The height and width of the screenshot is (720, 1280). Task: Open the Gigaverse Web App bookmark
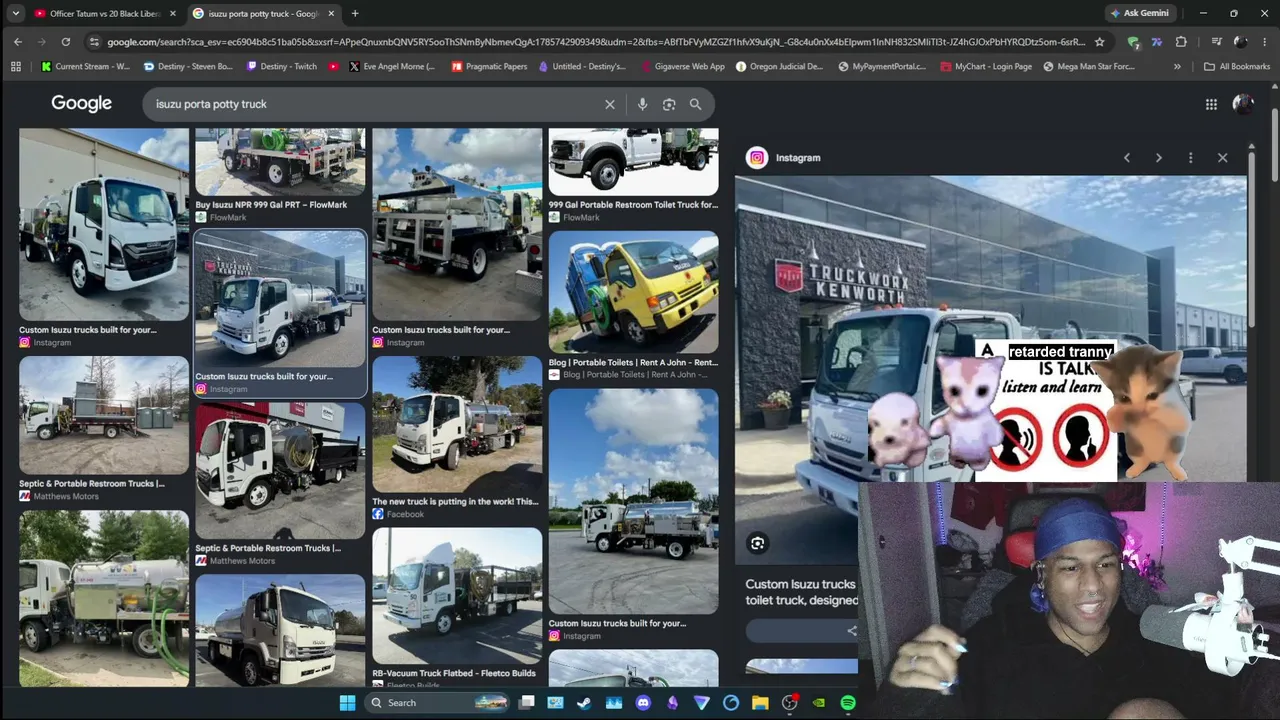point(681,67)
